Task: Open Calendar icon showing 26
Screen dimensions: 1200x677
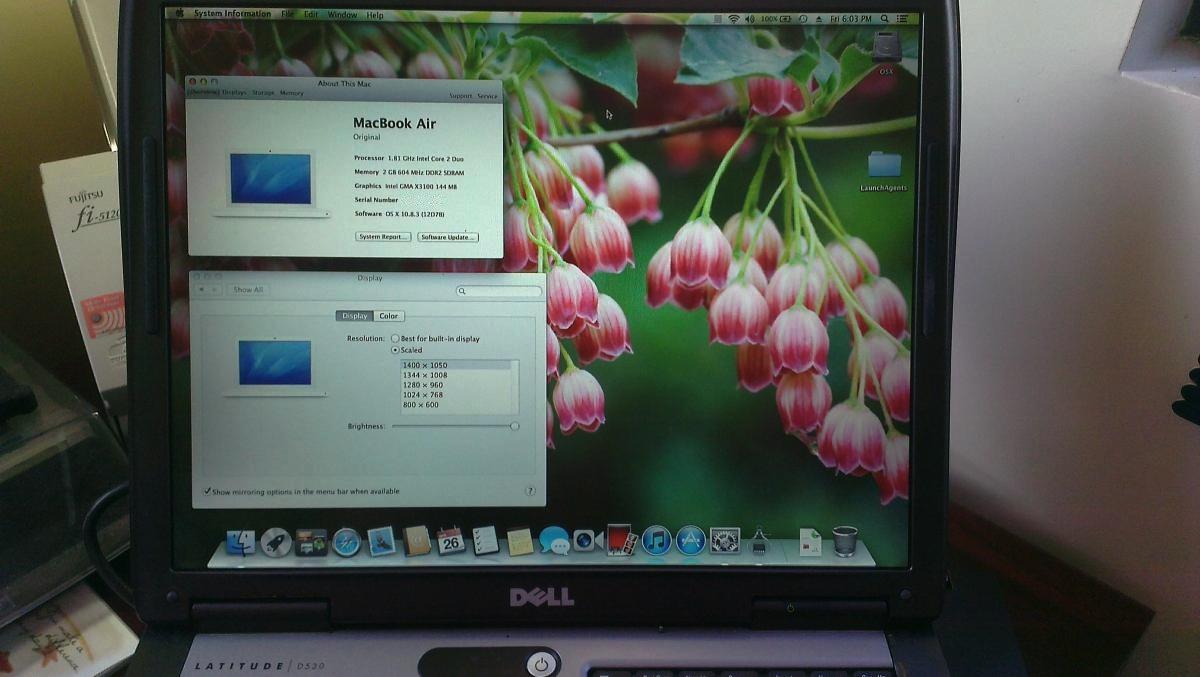Action: (450, 542)
